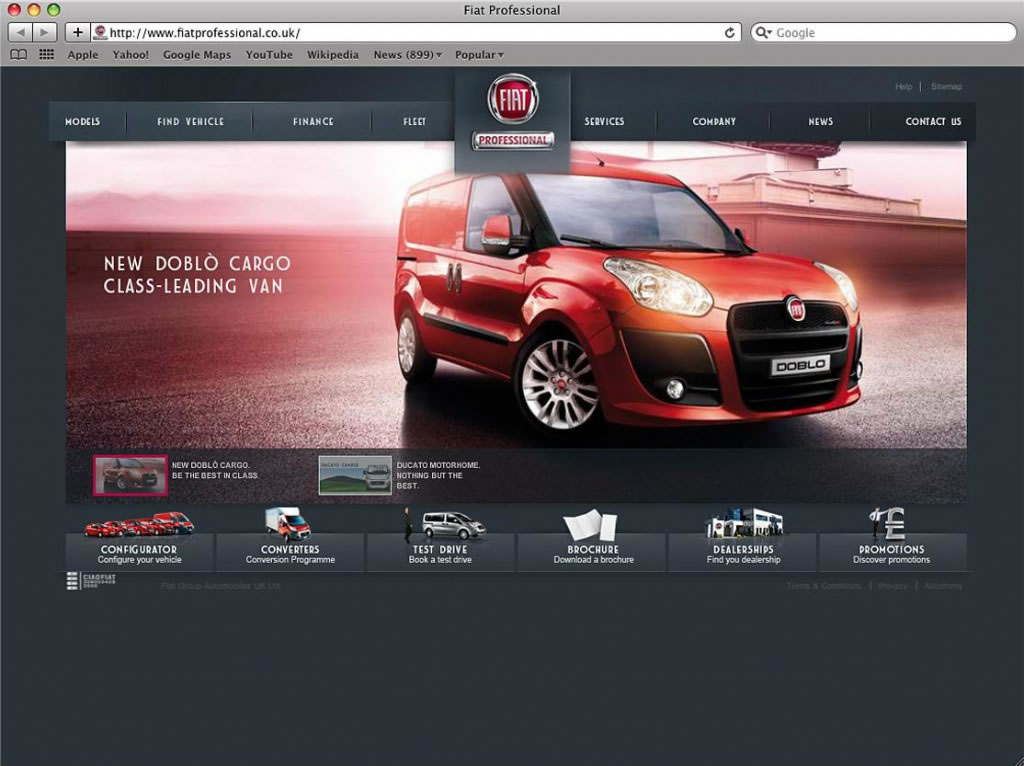The height and width of the screenshot is (766, 1024).
Task: Click the Fiat Professional logo
Action: pyautogui.click(x=513, y=112)
